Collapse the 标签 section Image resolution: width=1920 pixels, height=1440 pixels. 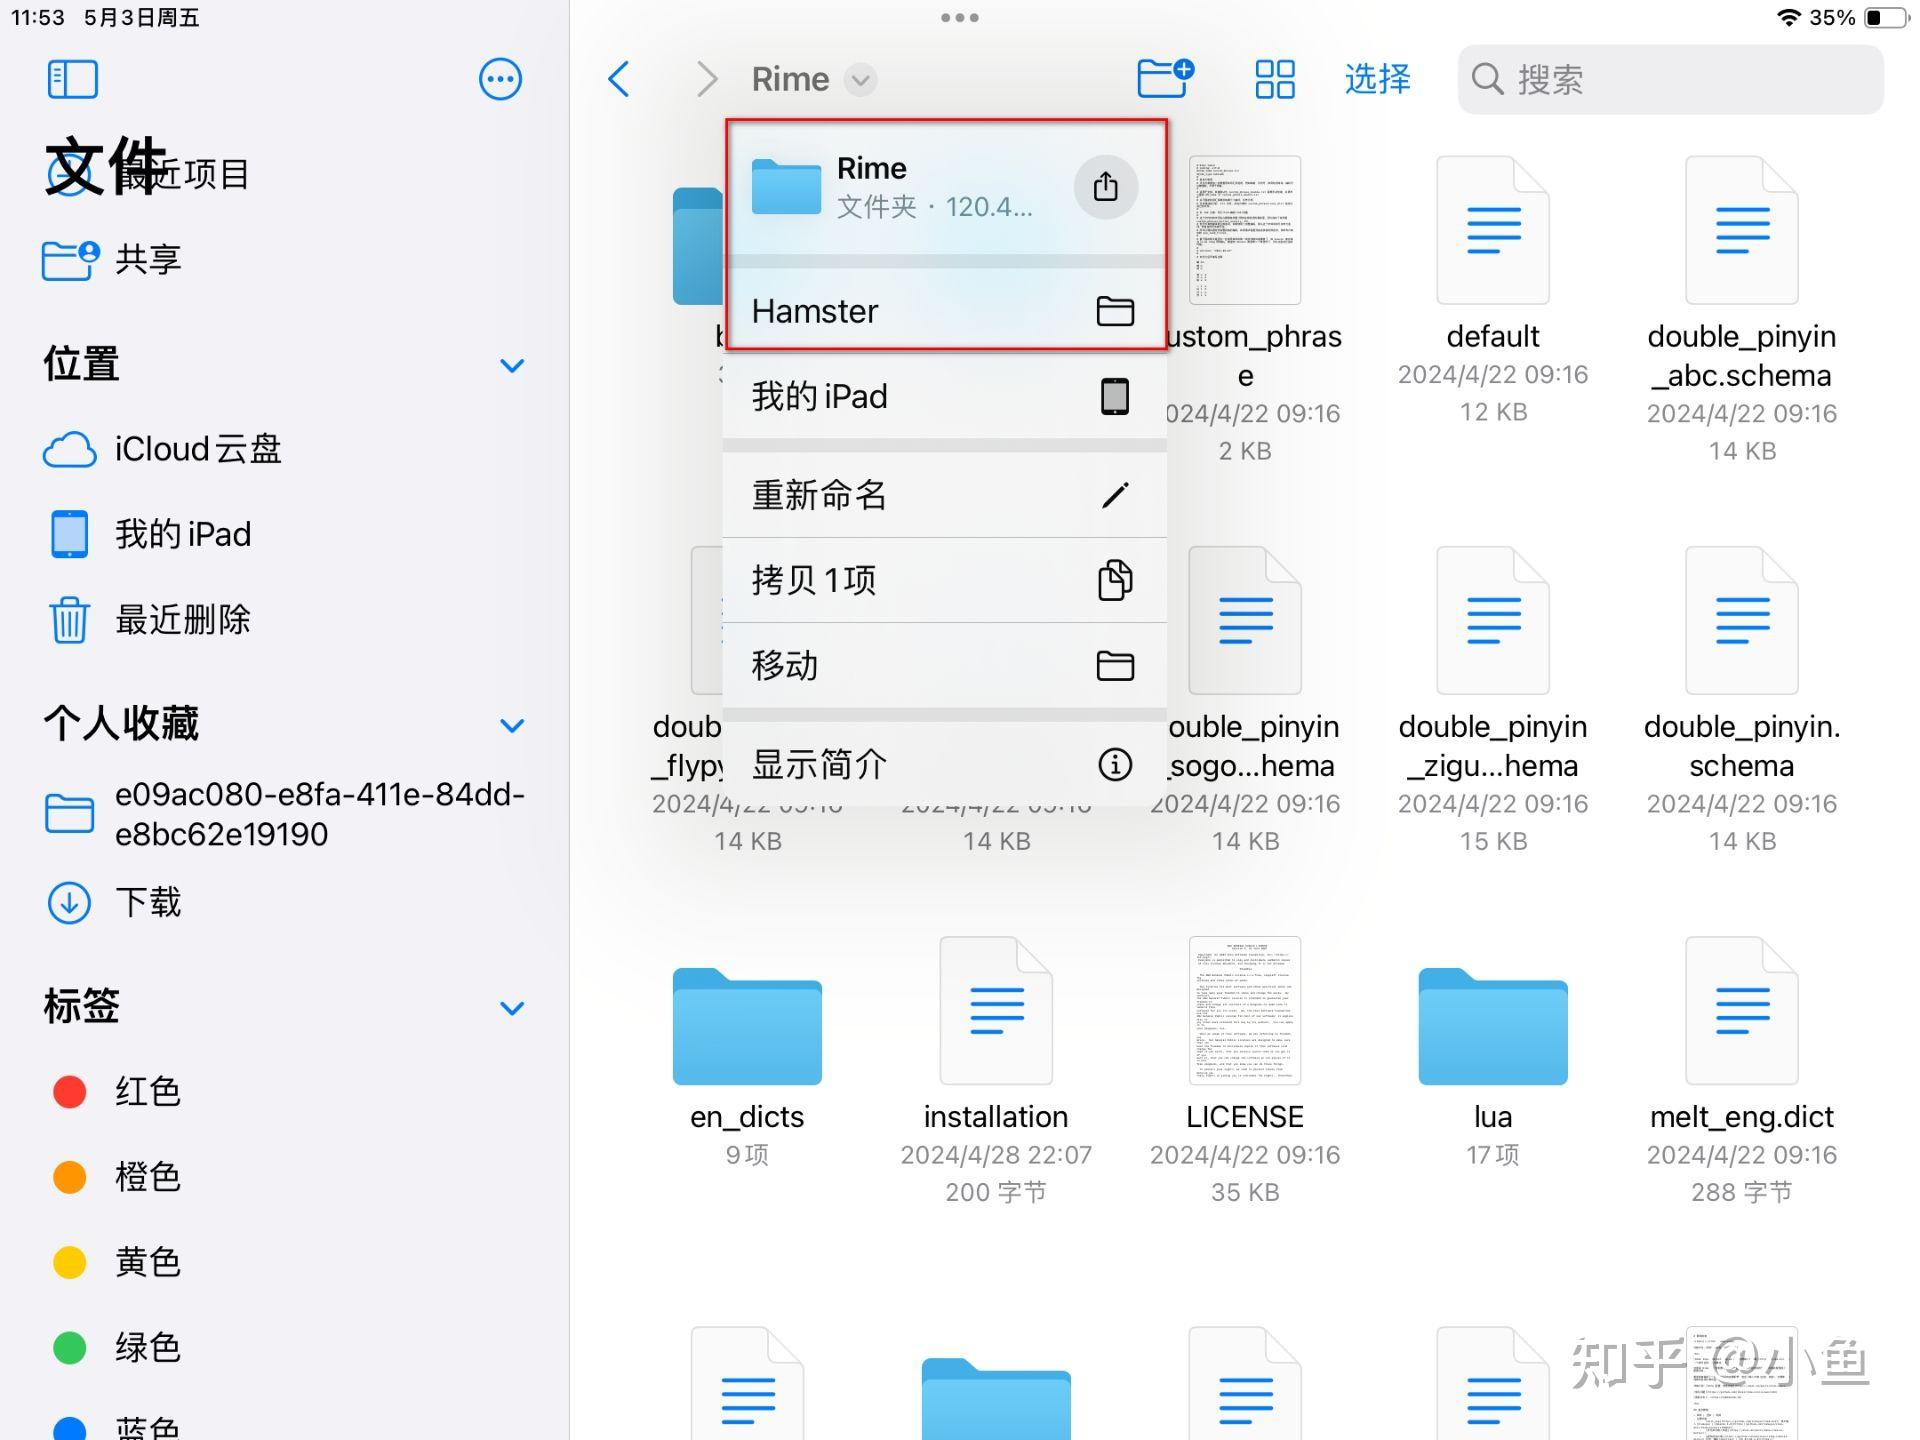(x=512, y=1008)
